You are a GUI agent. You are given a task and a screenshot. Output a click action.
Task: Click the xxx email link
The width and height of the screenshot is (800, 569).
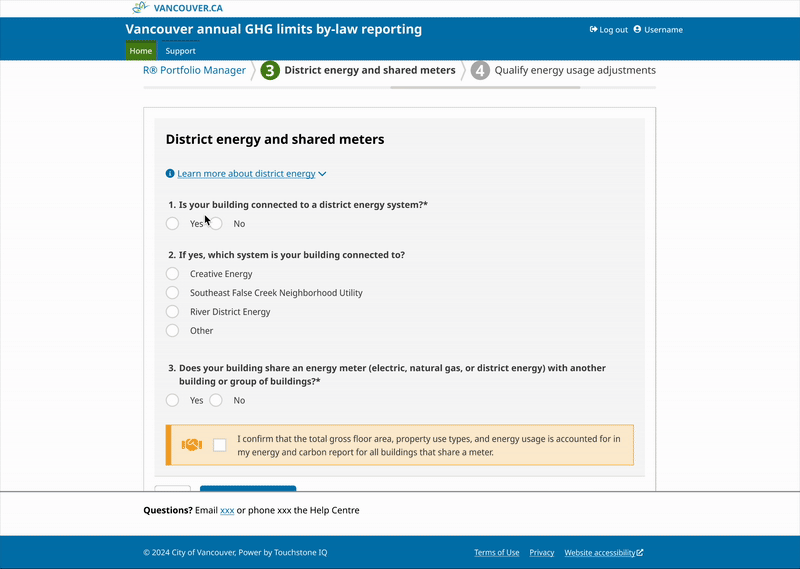pyautogui.click(x=227, y=510)
